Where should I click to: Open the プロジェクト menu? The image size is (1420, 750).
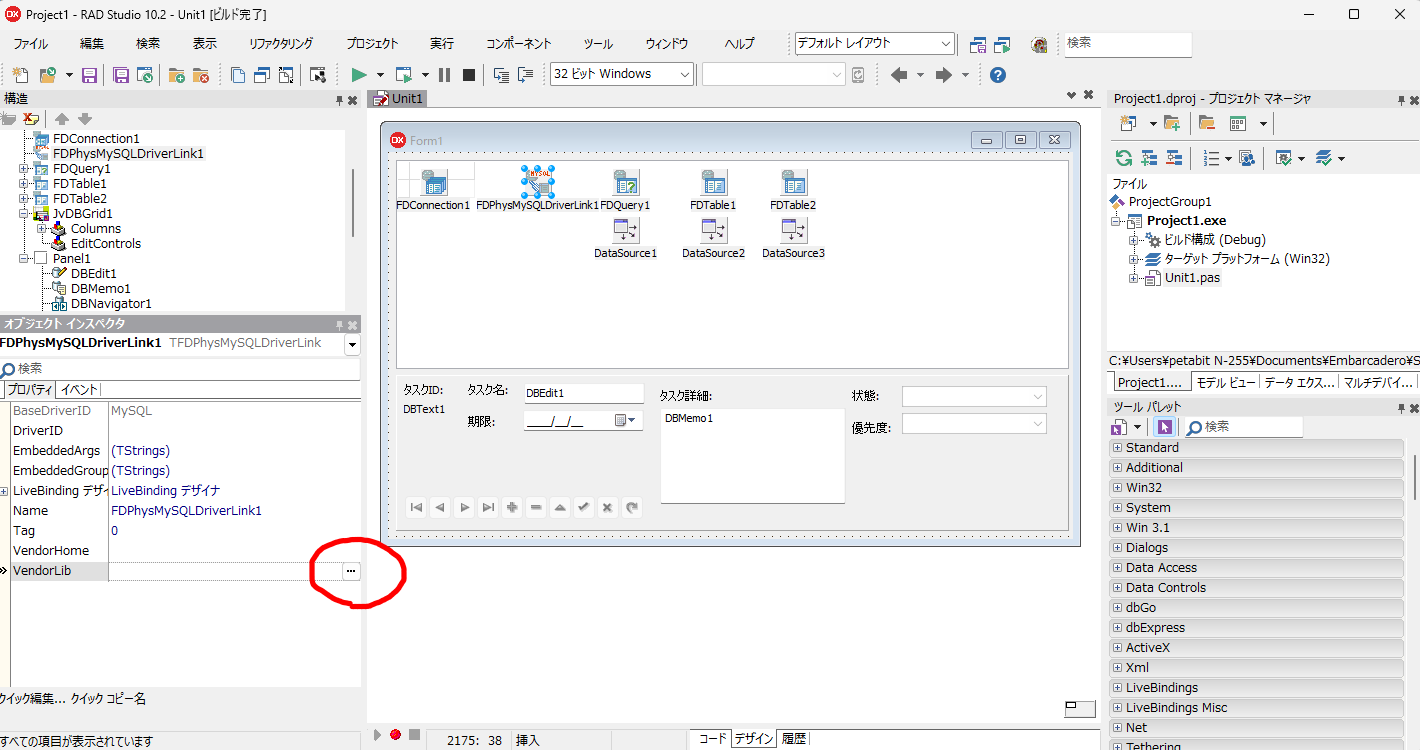(x=371, y=43)
